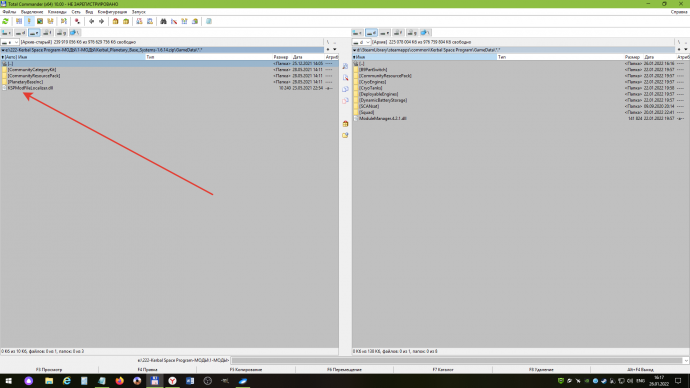Image resolution: width=690 pixels, height=388 pixels.
Task: Click Alt+F4 Выход button
Action: [640, 370]
